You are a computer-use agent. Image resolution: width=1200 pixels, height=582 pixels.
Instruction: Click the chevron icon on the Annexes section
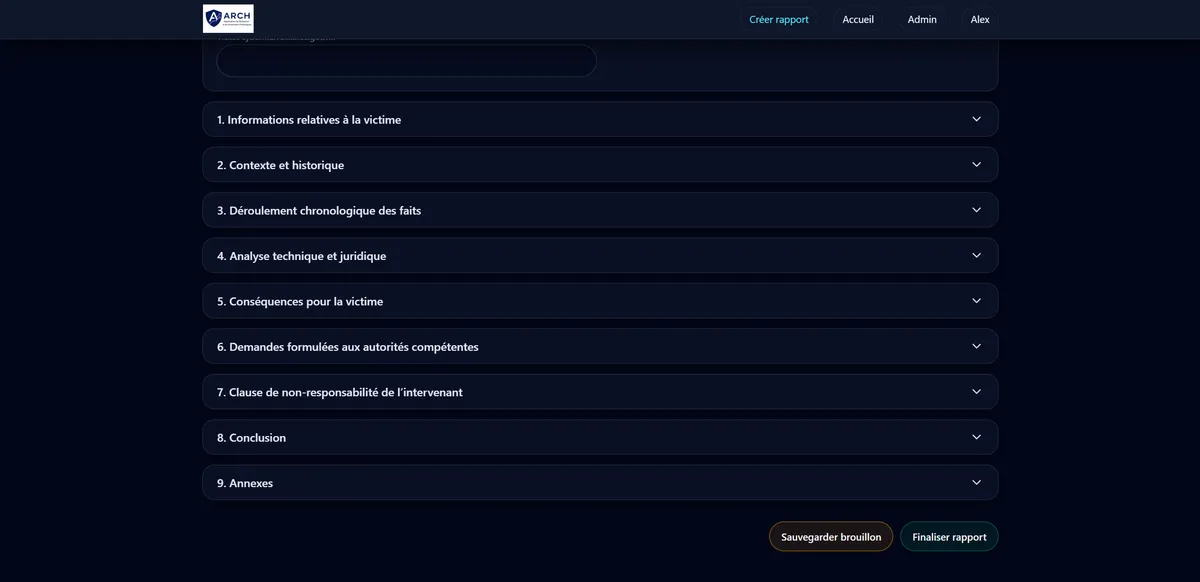click(x=976, y=481)
